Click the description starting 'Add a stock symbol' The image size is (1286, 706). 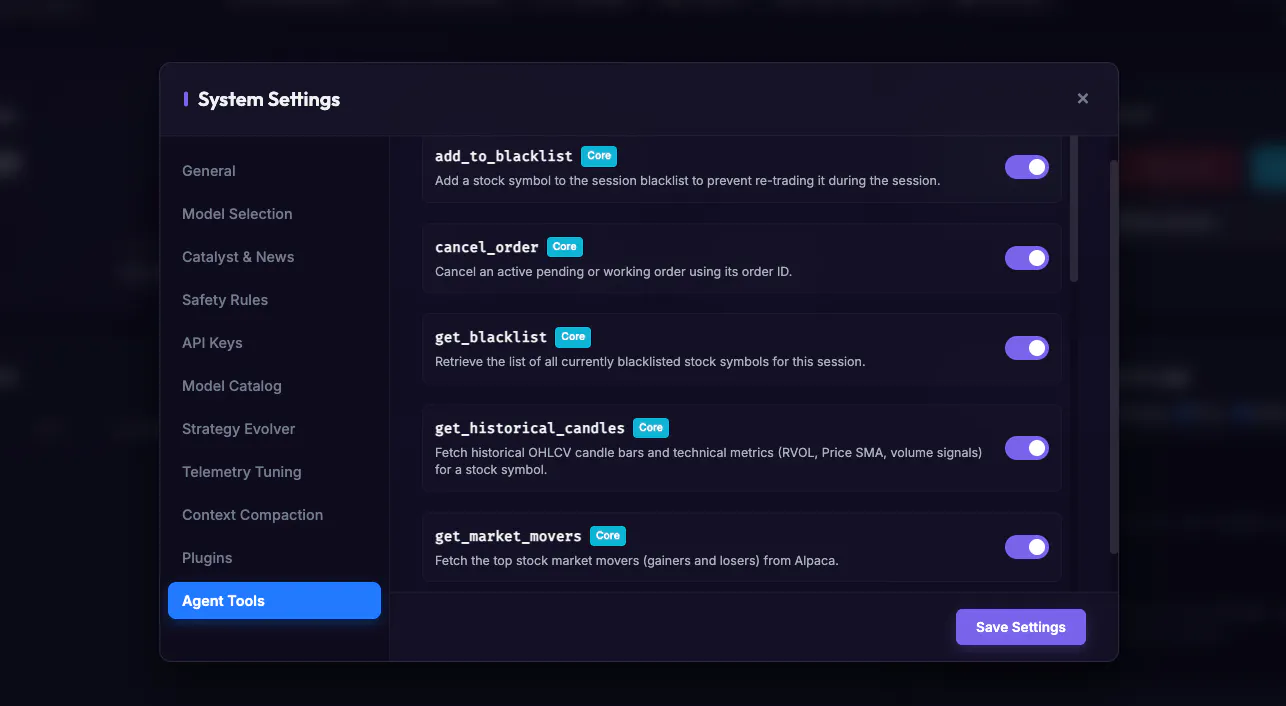point(687,181)
